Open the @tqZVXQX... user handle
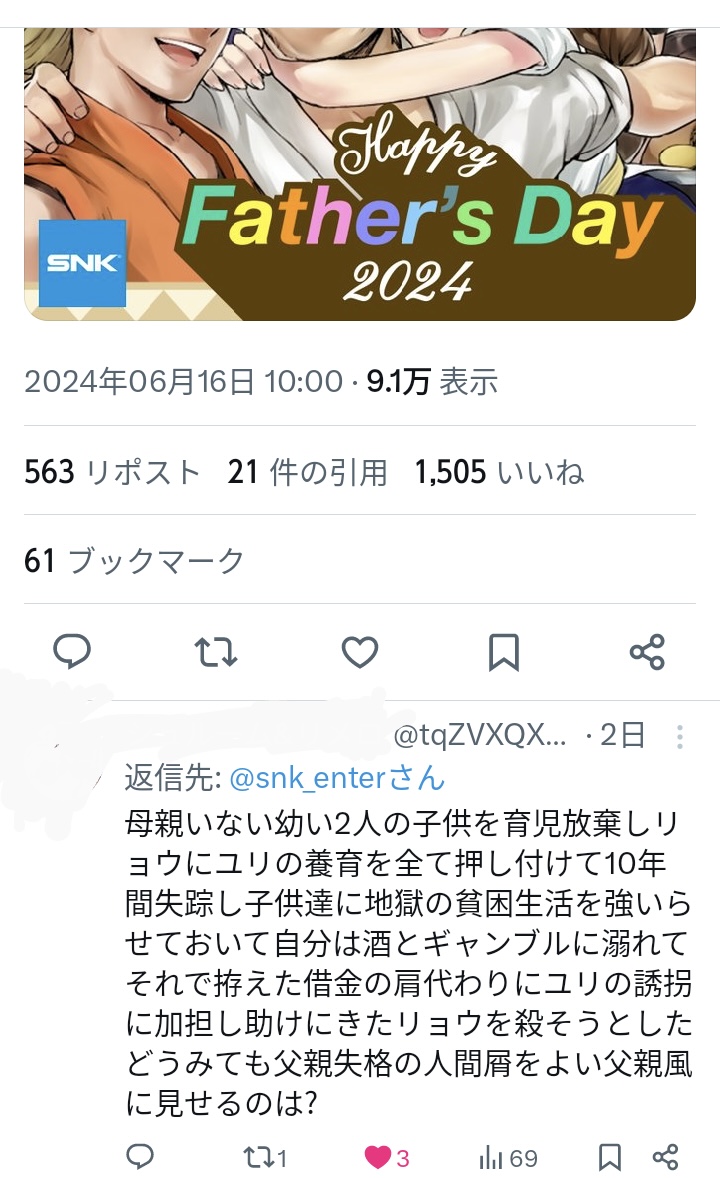720x1178 pixels. pyautogui.click(x=479, y=735)
